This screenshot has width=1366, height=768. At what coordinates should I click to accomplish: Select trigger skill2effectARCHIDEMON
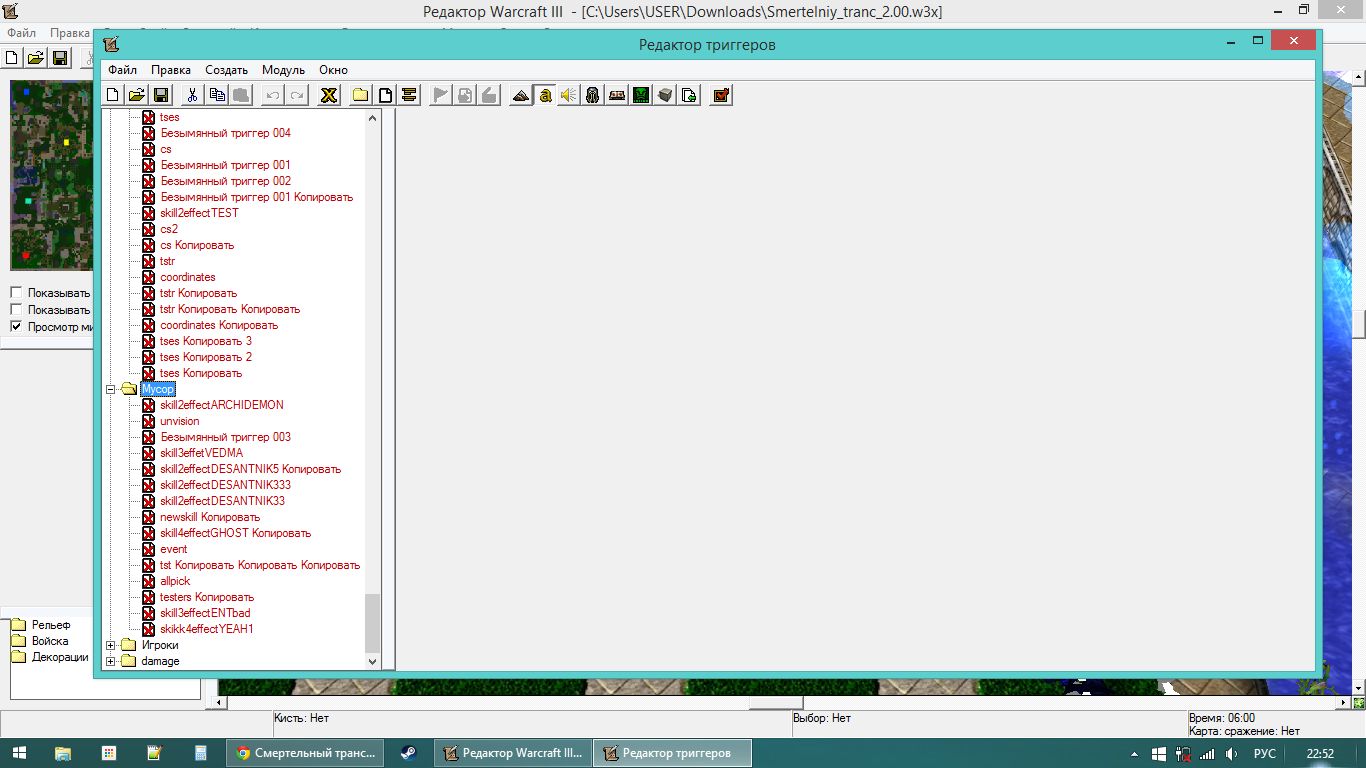pyautogui.click(x=221, y=405)
